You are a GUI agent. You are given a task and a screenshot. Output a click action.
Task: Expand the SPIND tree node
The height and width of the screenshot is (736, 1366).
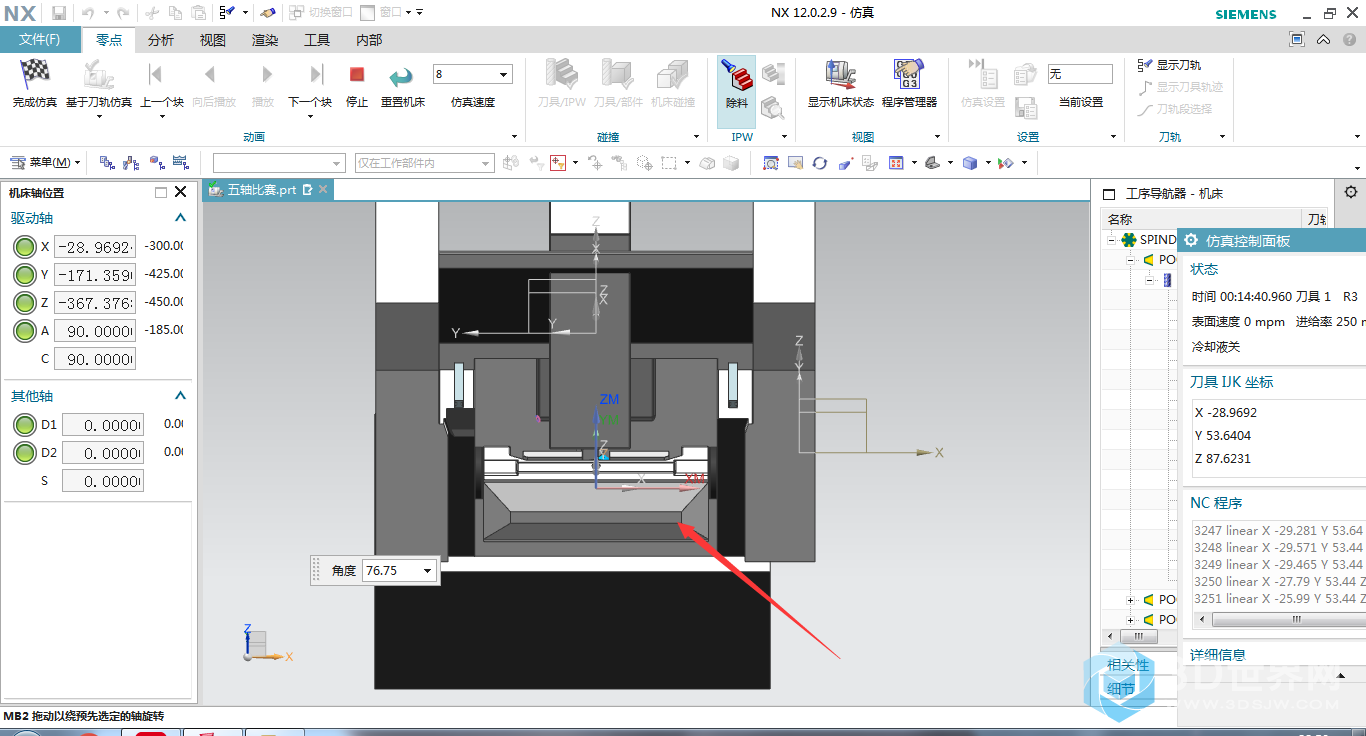point(1110,240)
